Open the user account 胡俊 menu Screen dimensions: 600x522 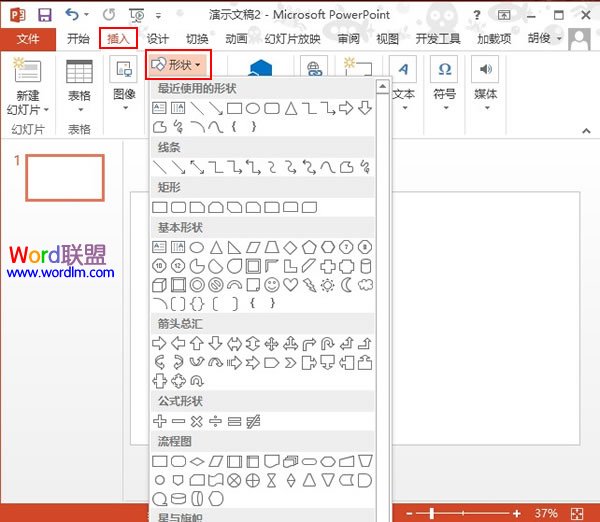[545, 38]
